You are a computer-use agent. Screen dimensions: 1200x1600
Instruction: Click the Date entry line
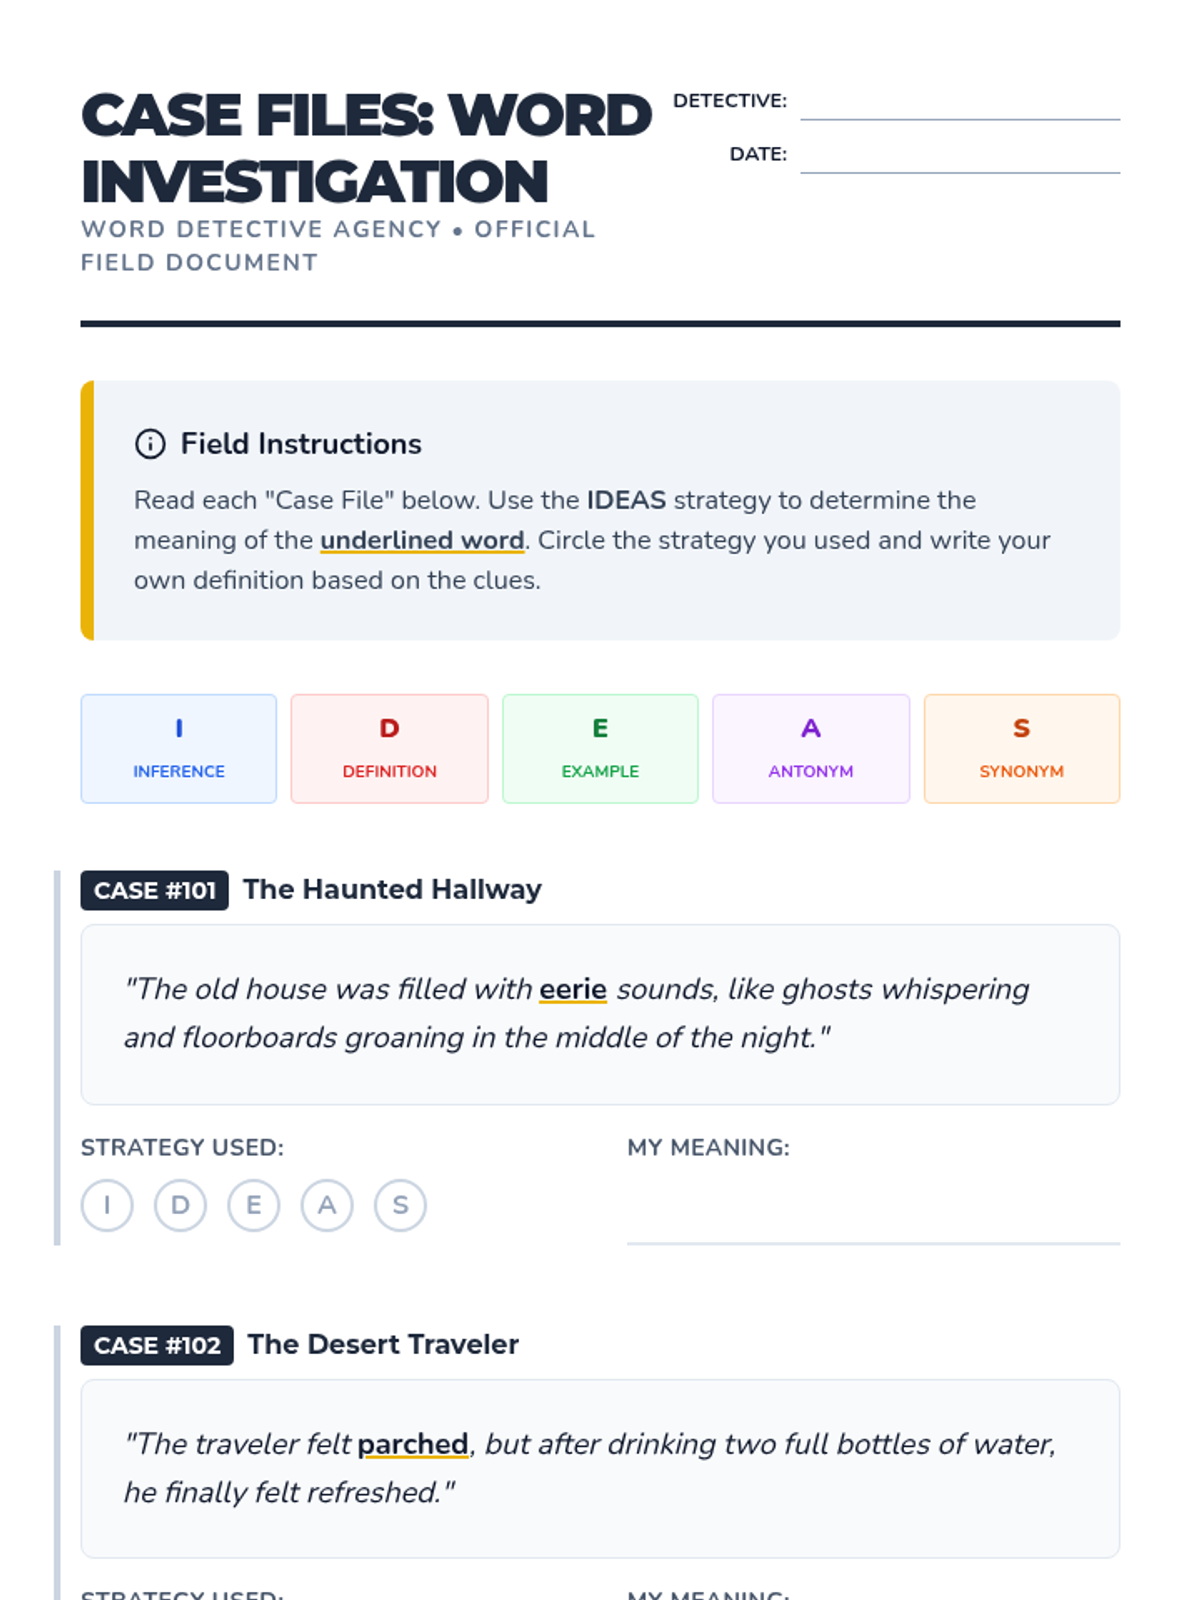pos(959,159)
